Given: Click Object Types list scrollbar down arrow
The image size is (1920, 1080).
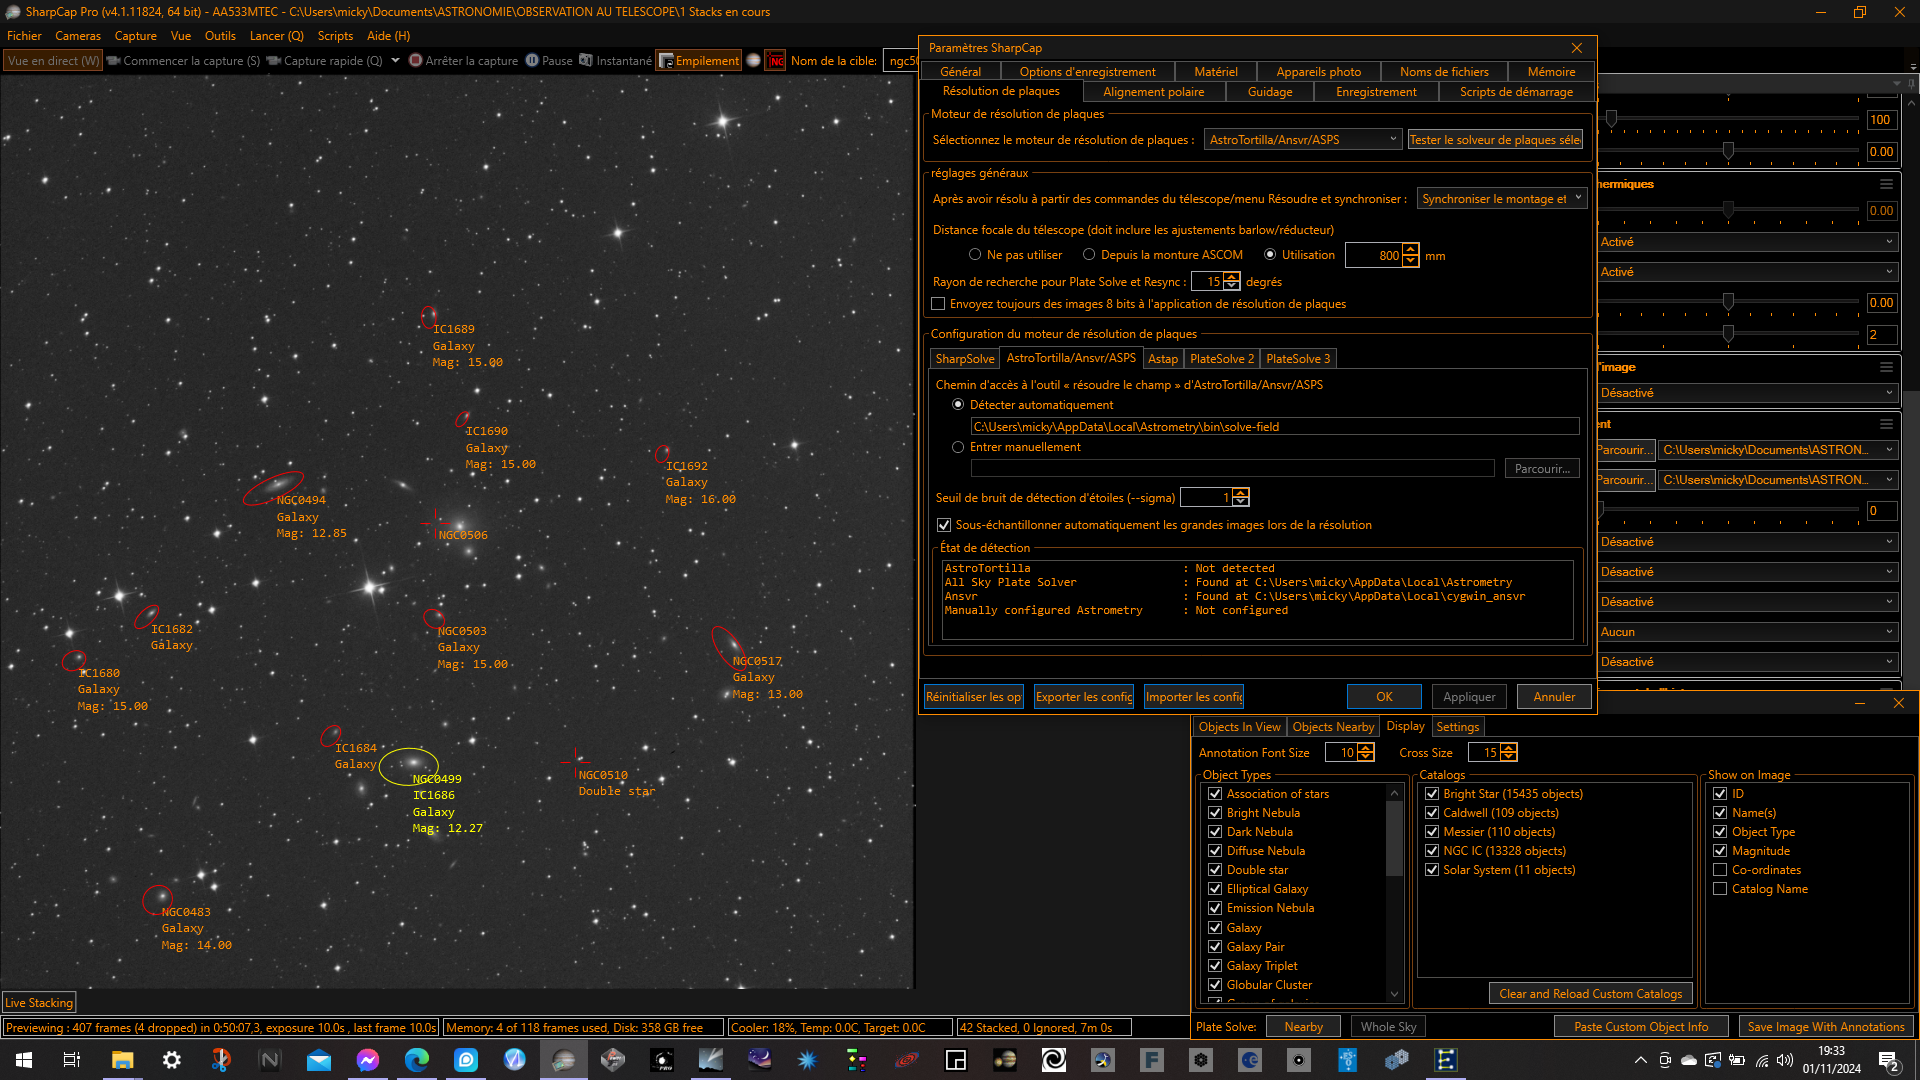Looking at the screenshot, I should click(1394, 994).
